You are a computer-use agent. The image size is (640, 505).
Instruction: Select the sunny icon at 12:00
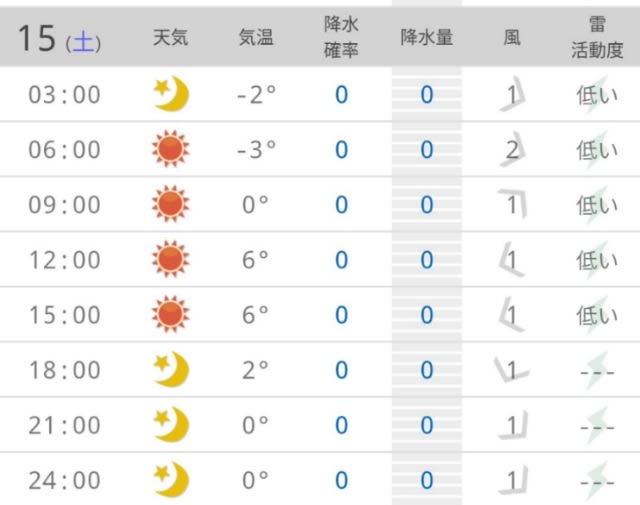pos(171,259)
